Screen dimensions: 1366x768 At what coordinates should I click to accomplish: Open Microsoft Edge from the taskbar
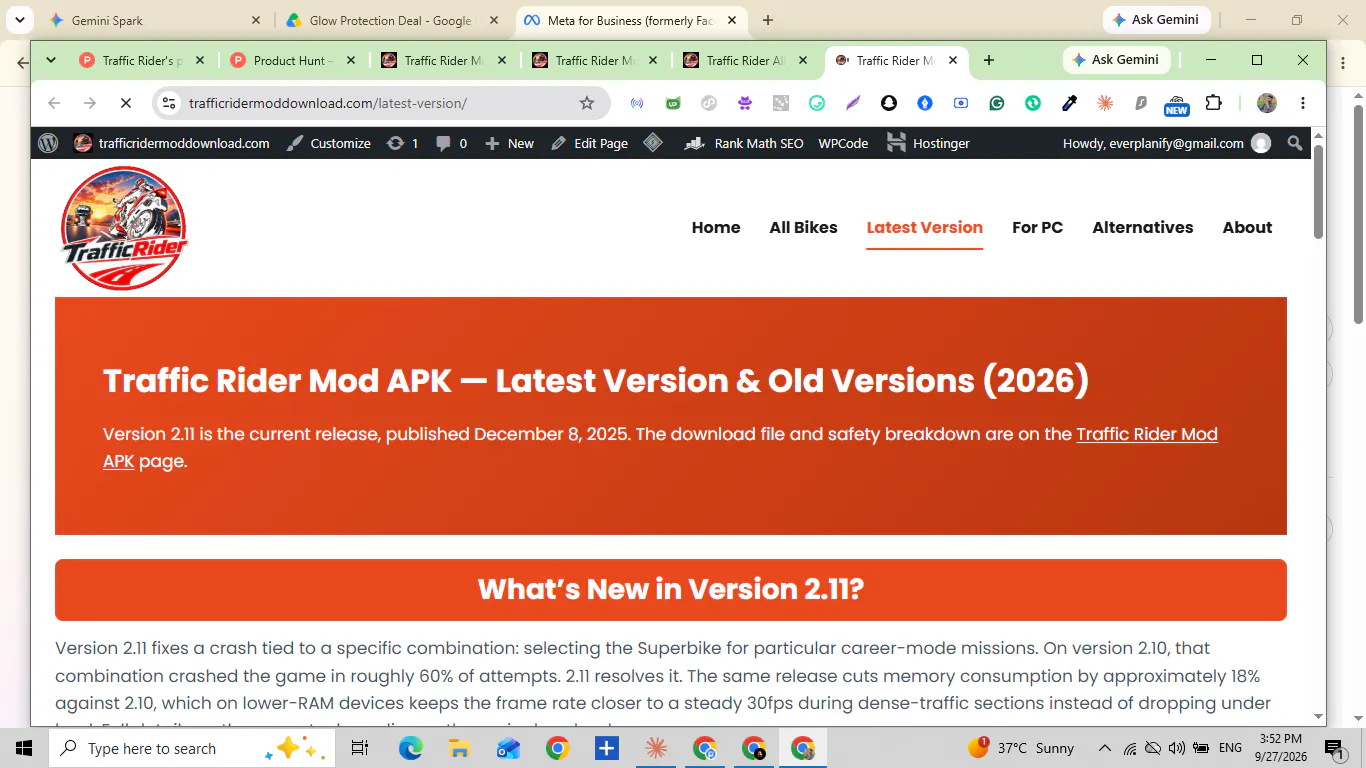click(411, 748)
